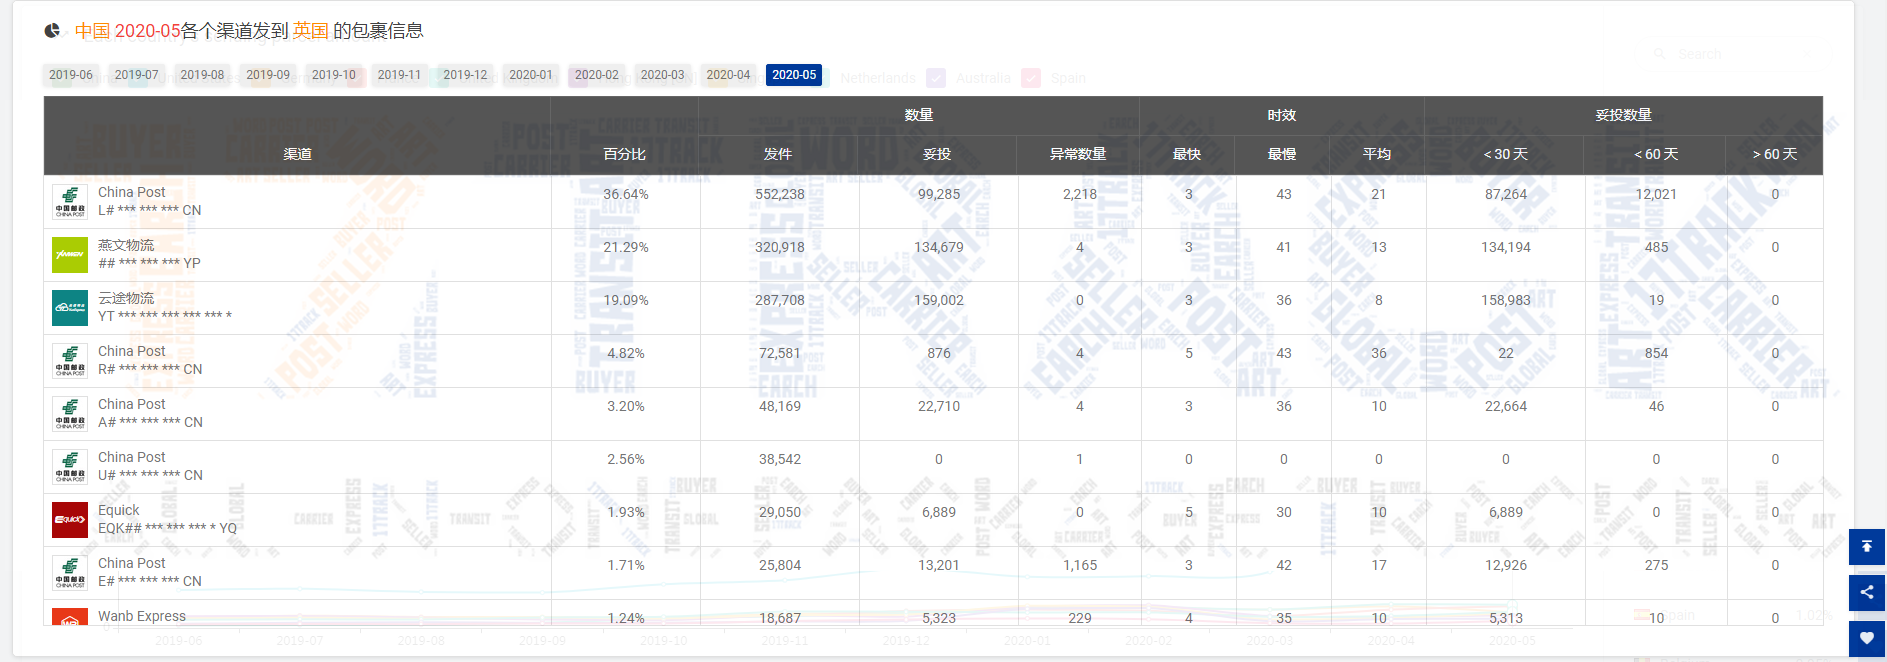Click 燕文物流 channel name
The image size is (1887, 662).
pyautogui.click(x=126, y=245)
